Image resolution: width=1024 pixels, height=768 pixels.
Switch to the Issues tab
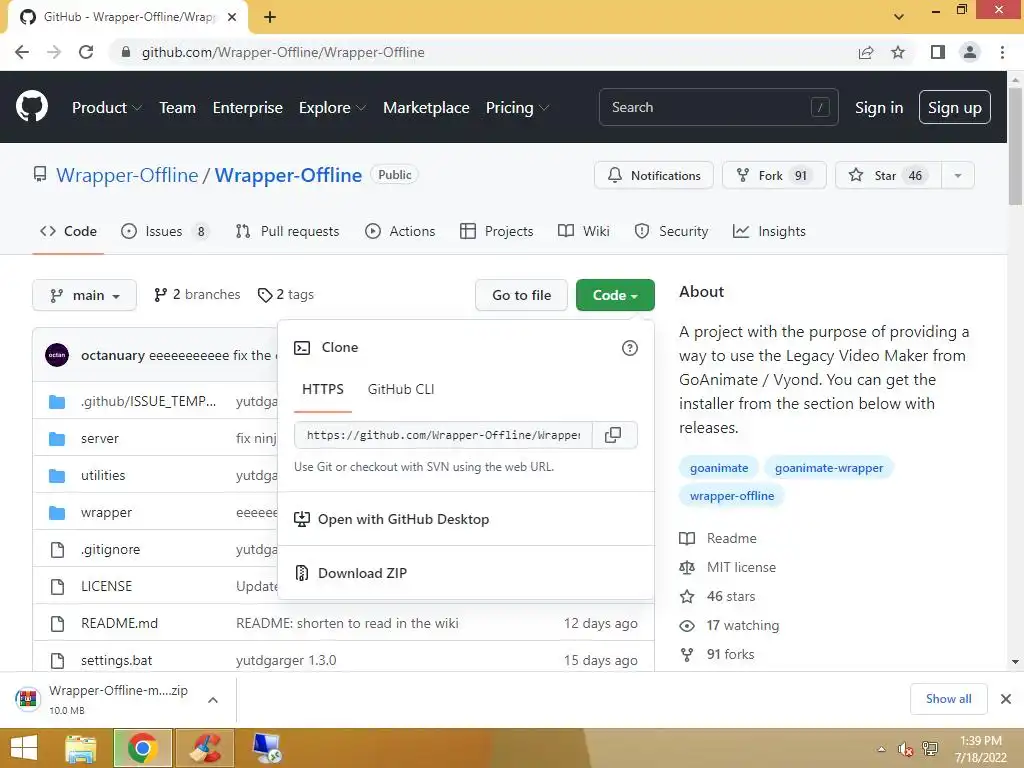coord(165,231)
